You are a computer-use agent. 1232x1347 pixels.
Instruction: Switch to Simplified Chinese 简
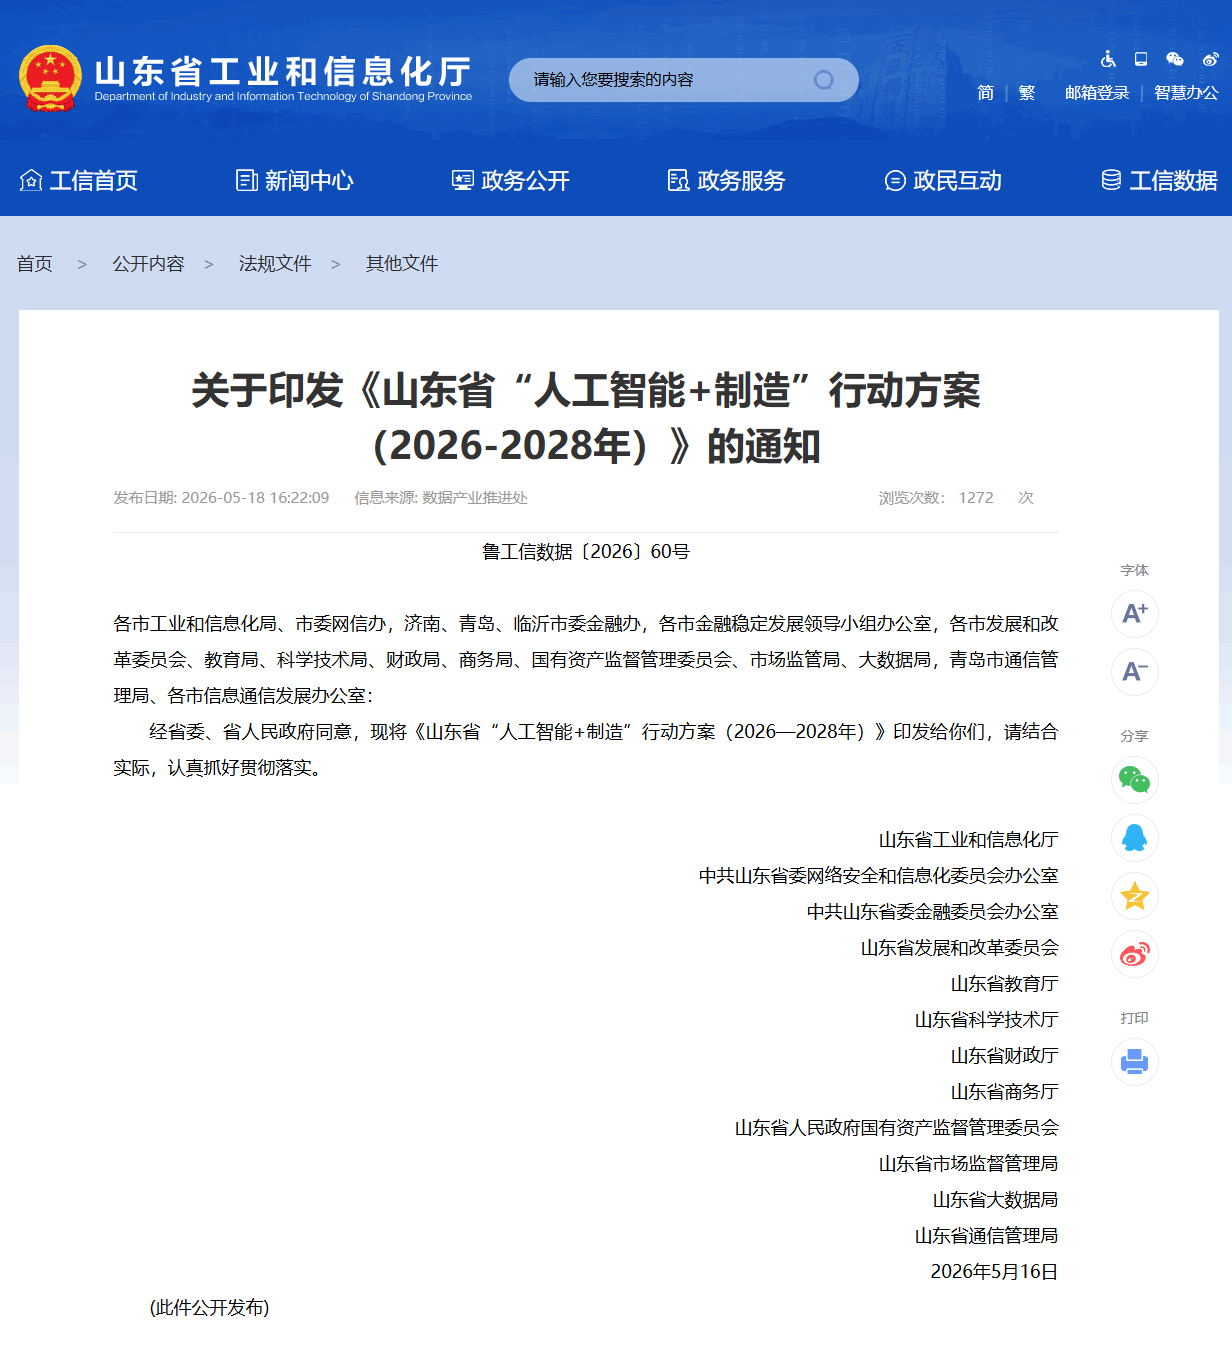tap(985, 93)
